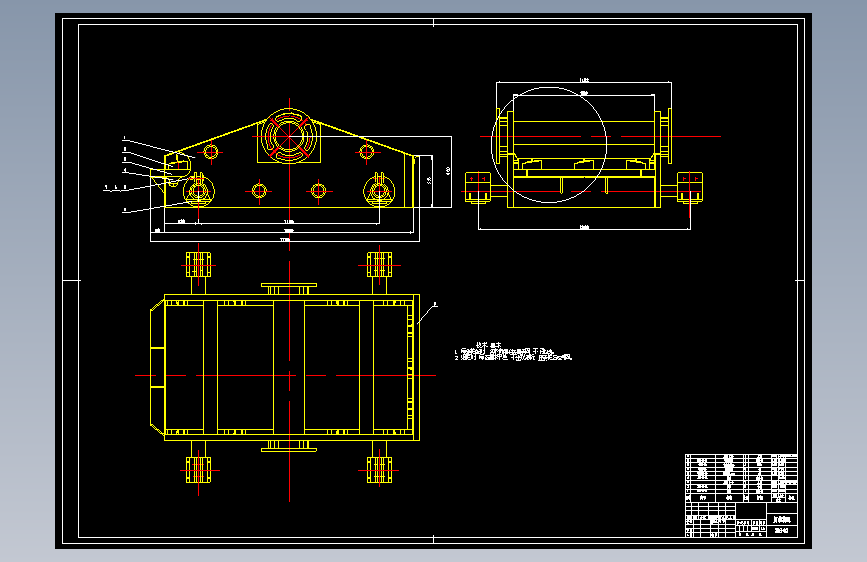This screenshot has width=867, height=562.
Task: Select the bottom center flange in plan view
Action: [x=289, y=446]
